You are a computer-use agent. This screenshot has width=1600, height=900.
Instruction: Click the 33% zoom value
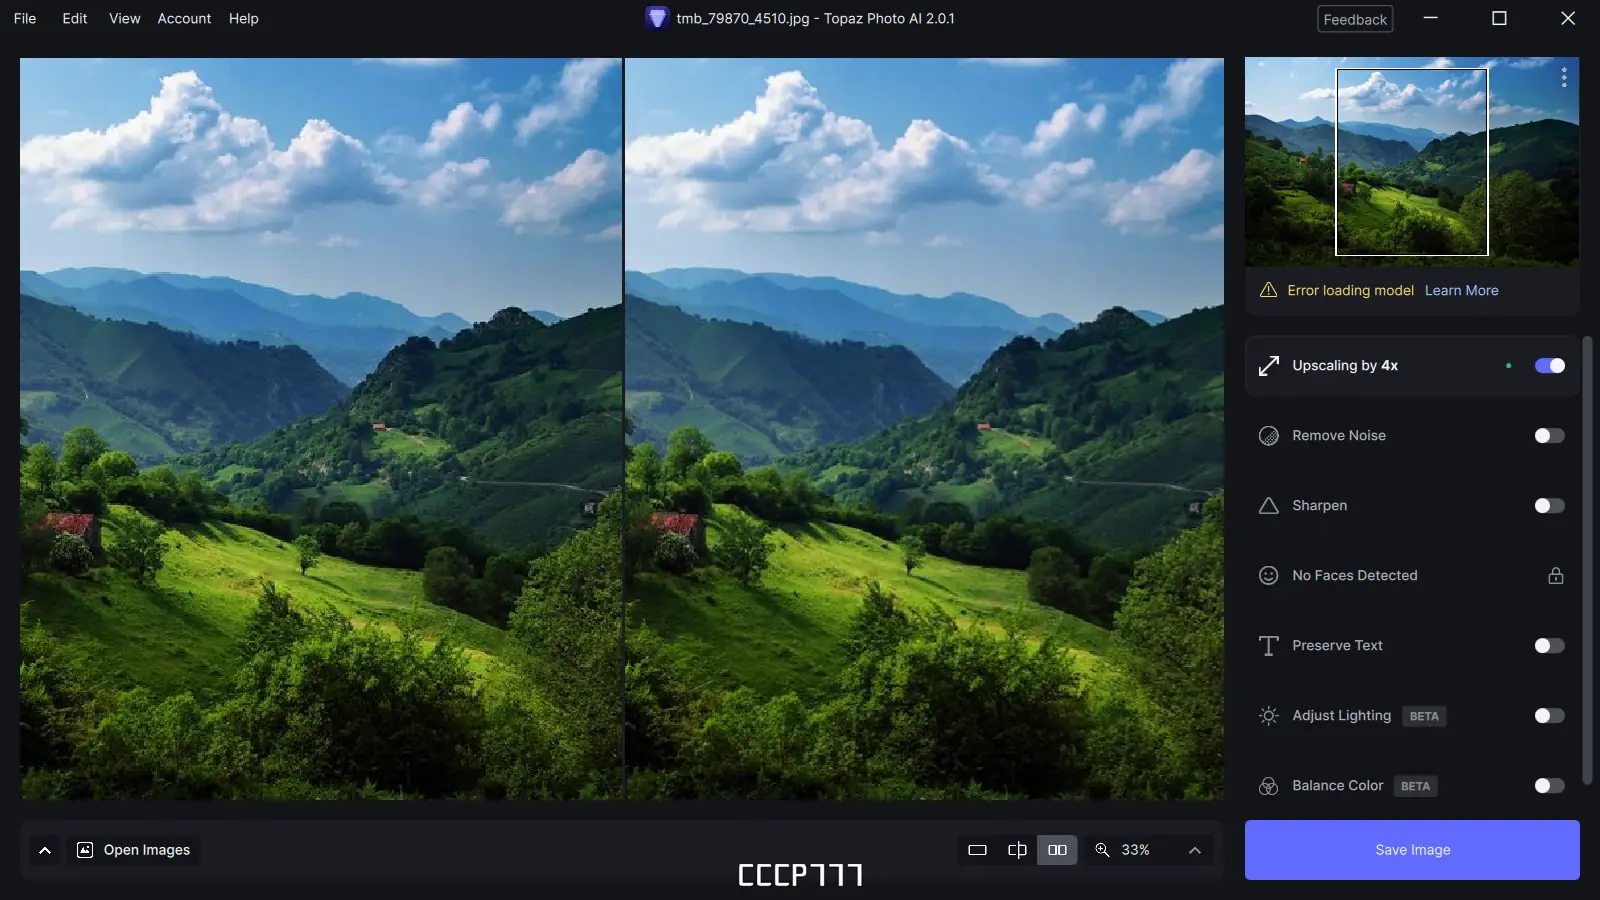click(x=1135, y=850)
